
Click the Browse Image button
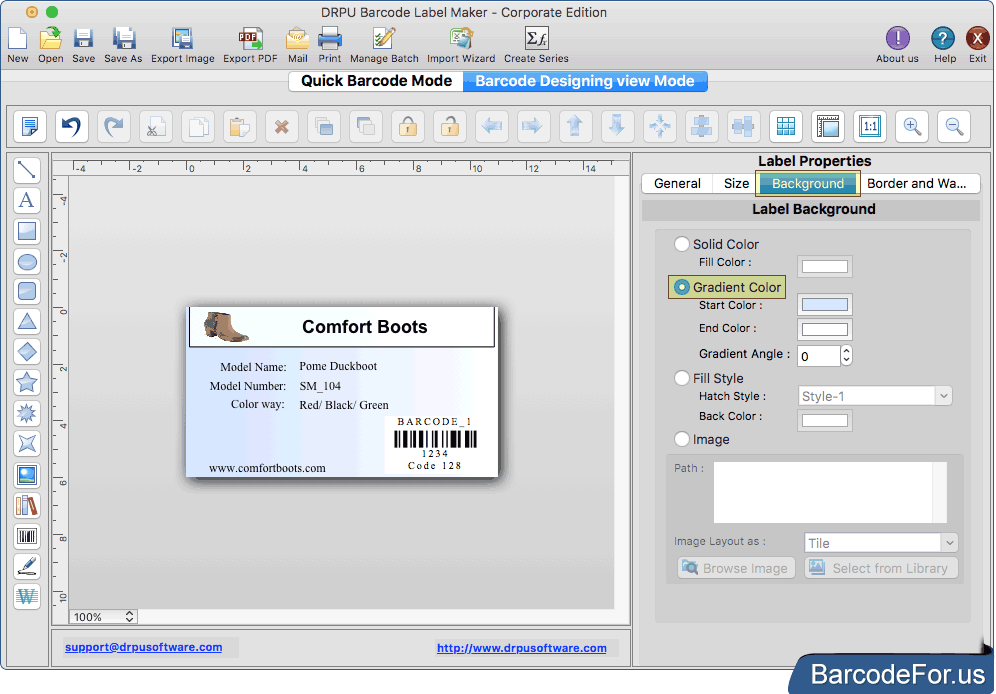(736, 568)
